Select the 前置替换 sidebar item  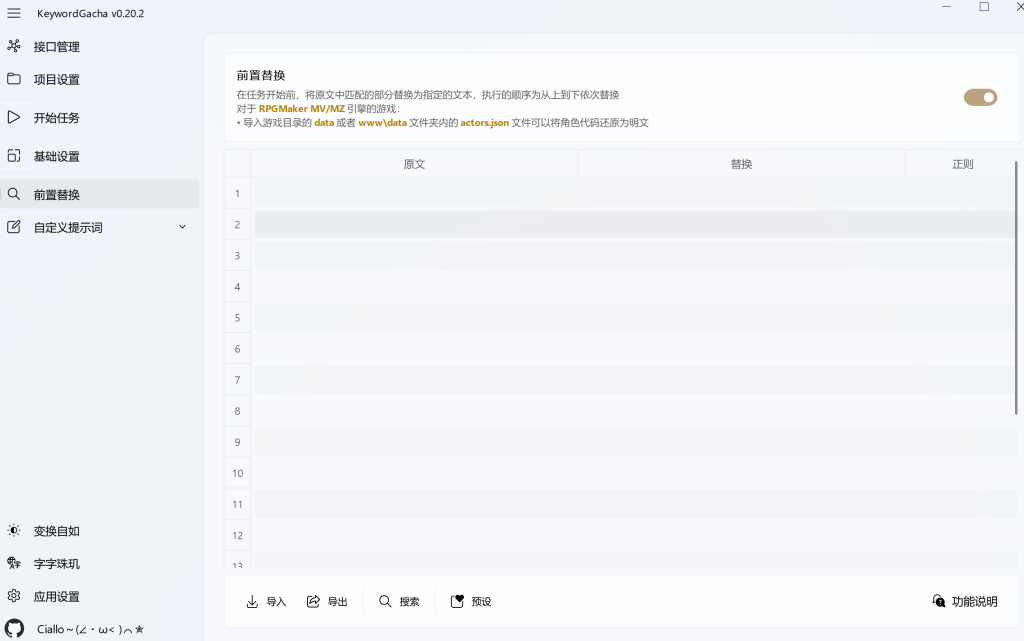click(x=56, y=195)
